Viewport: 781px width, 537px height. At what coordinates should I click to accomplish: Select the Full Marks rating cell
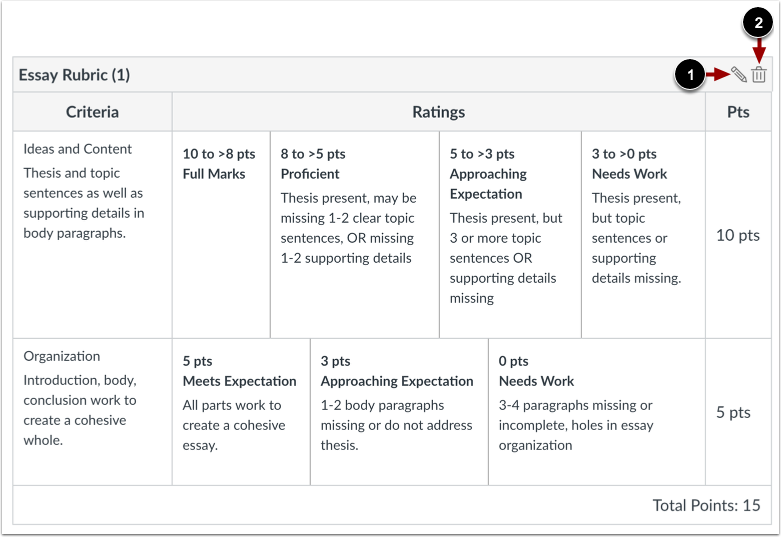click(x=221, y=235)
